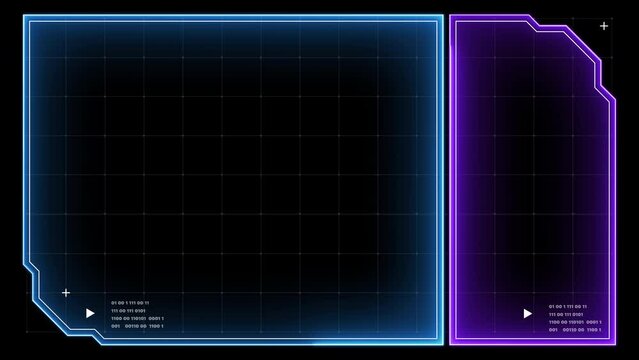Select '001 00110 00 1100 1' in purple panel
This screenshot has width=639, height=360.
click(x=575, y=330)
